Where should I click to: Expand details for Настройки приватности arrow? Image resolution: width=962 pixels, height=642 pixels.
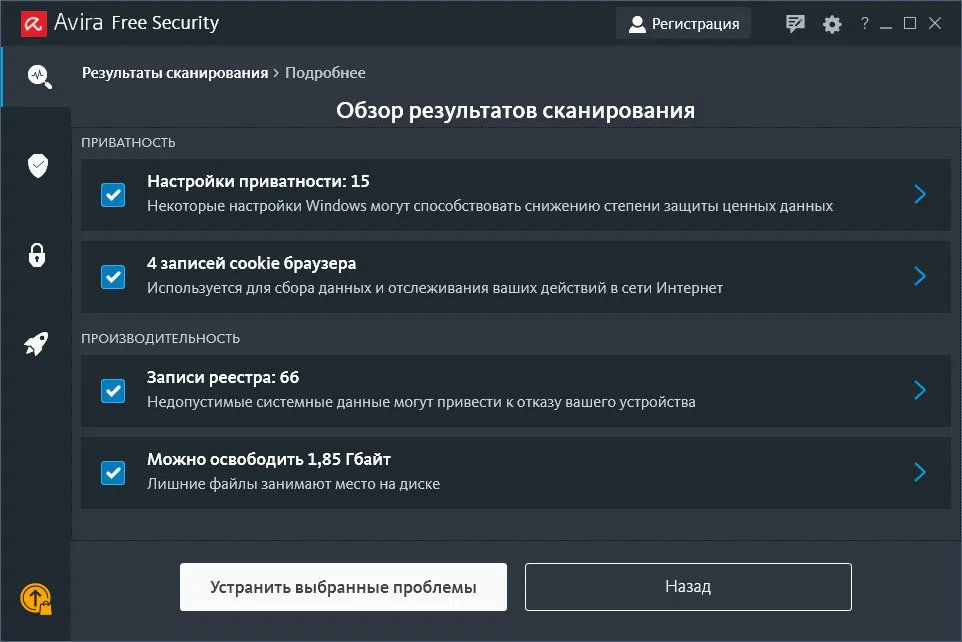(920, 194)
